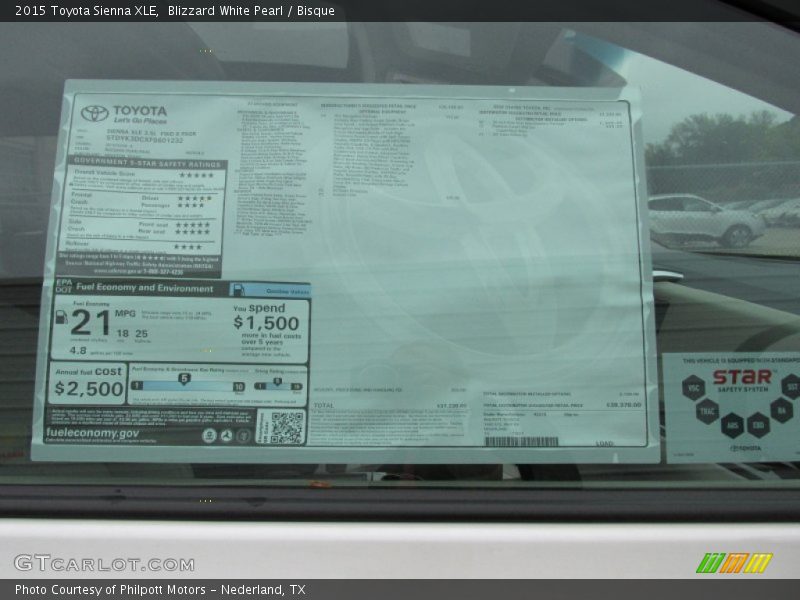
Task: Click the first agency seal beside fueleconomy.gov
Action: [x=209, y=435]
